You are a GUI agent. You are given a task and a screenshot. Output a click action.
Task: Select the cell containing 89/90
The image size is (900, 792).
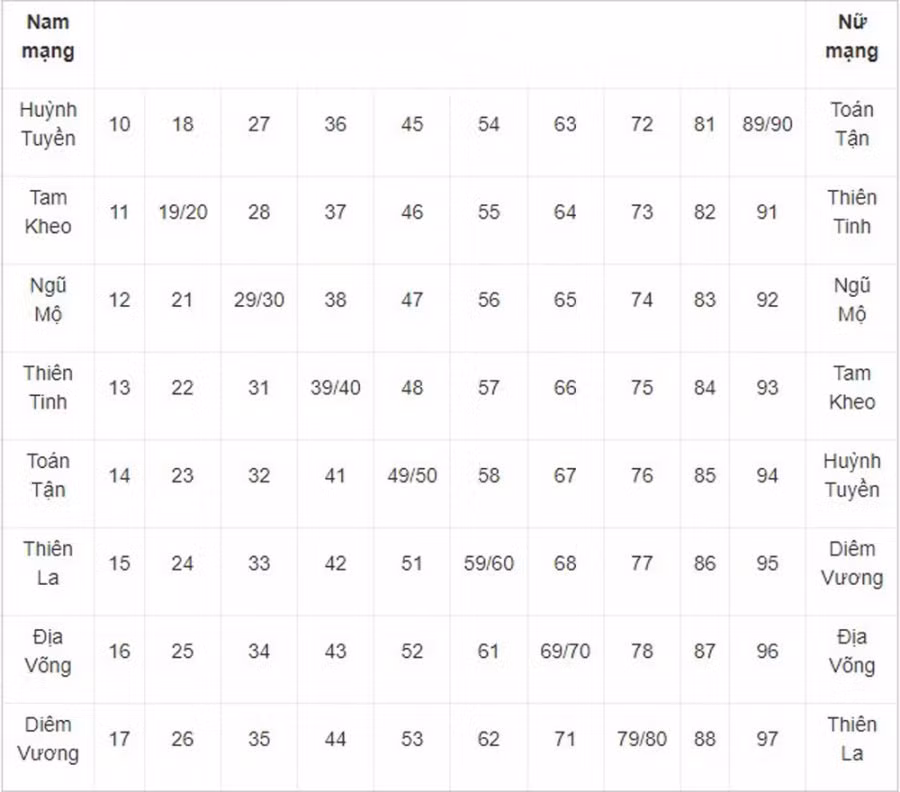[767, 124]
